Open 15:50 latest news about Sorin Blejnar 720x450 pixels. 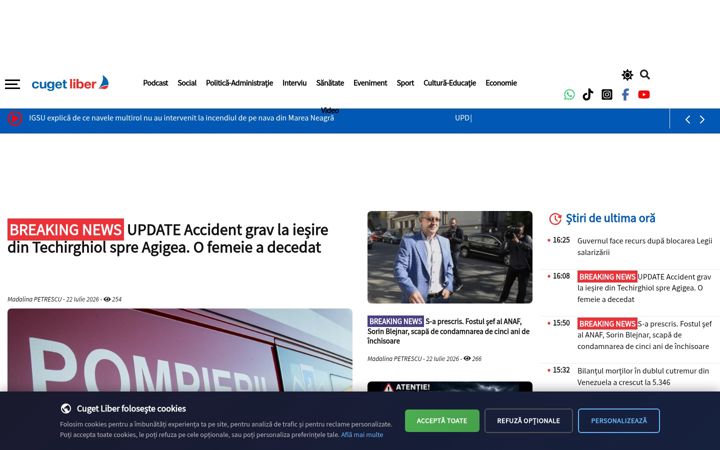pos(644,335)
